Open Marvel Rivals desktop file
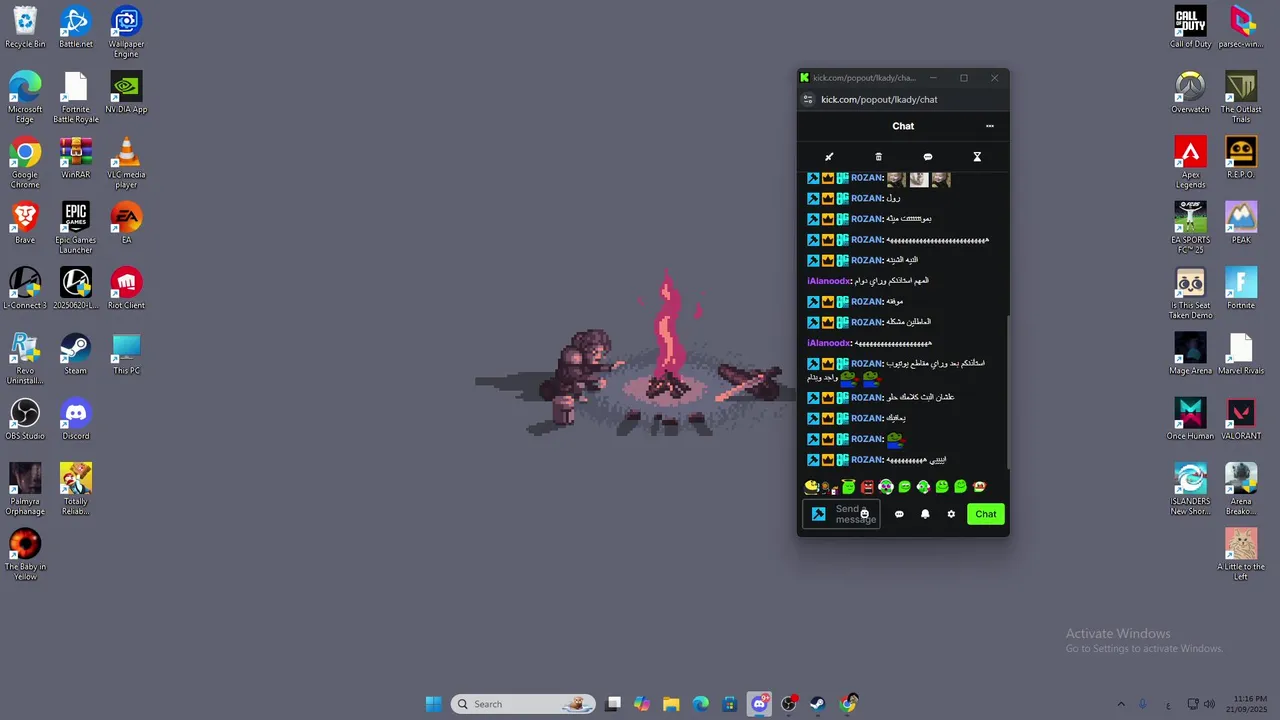This screenshot has width=1280, height=720. tap(1241, 354)
